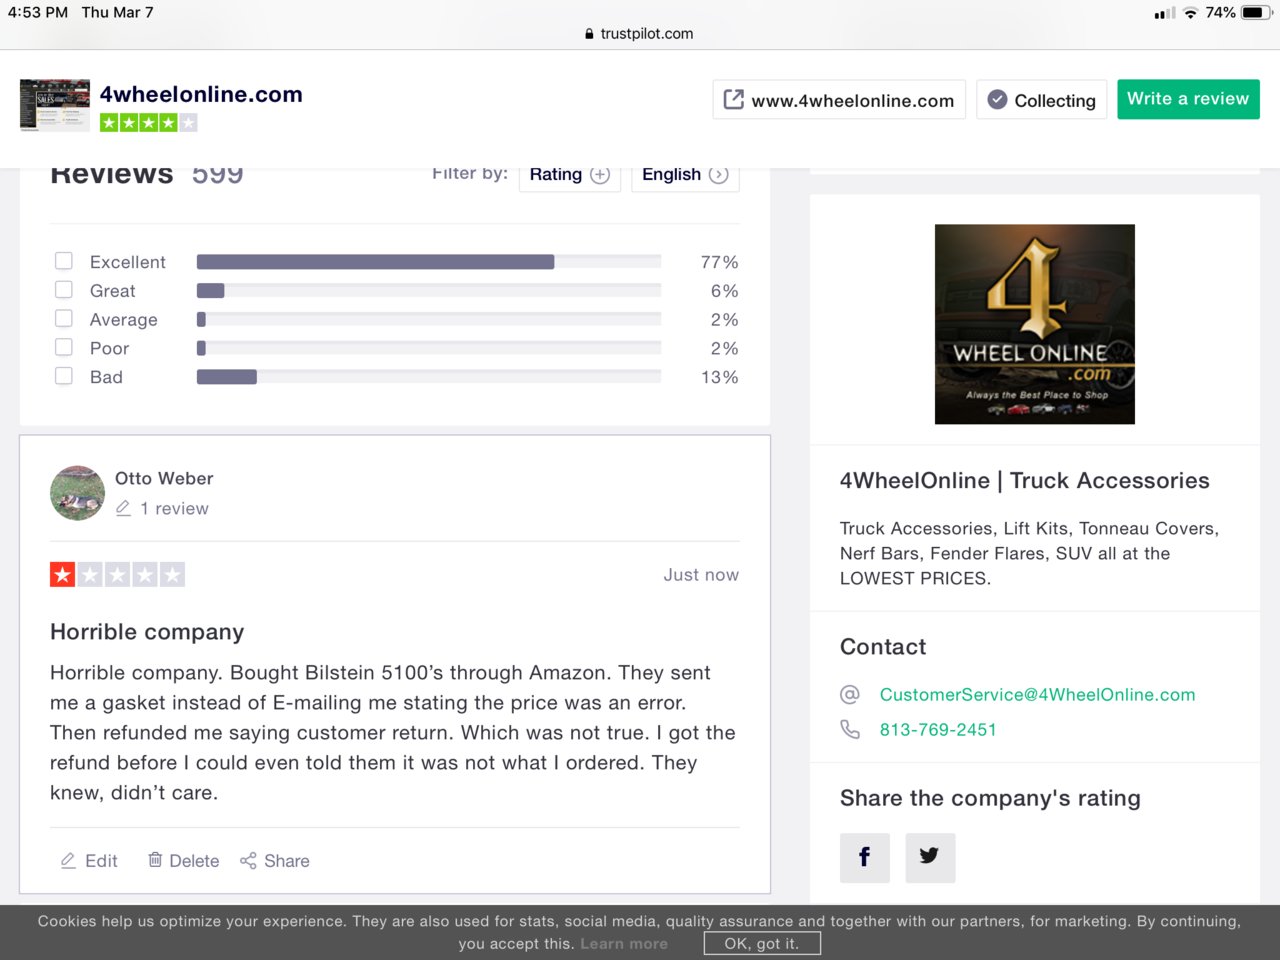Check the Poor rating filter
Viewport: 1280px width, 960px height.
64,347
